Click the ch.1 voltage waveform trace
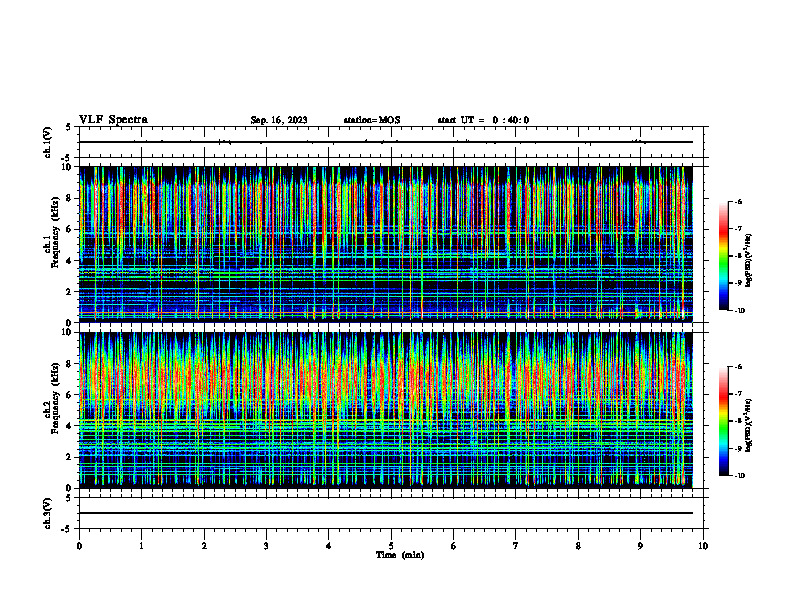The height and width of the screenshot is (612, 792). pyautogui.click(x=386, y=142)
